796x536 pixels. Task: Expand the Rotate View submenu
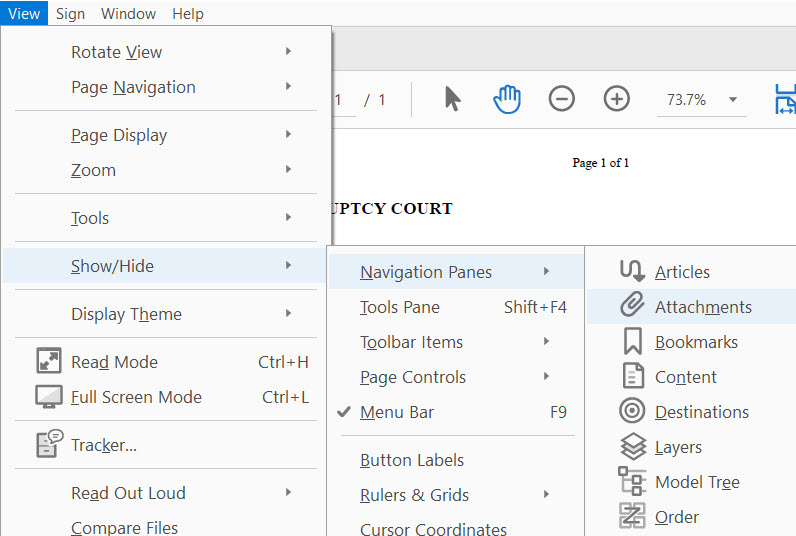[165, 52]
